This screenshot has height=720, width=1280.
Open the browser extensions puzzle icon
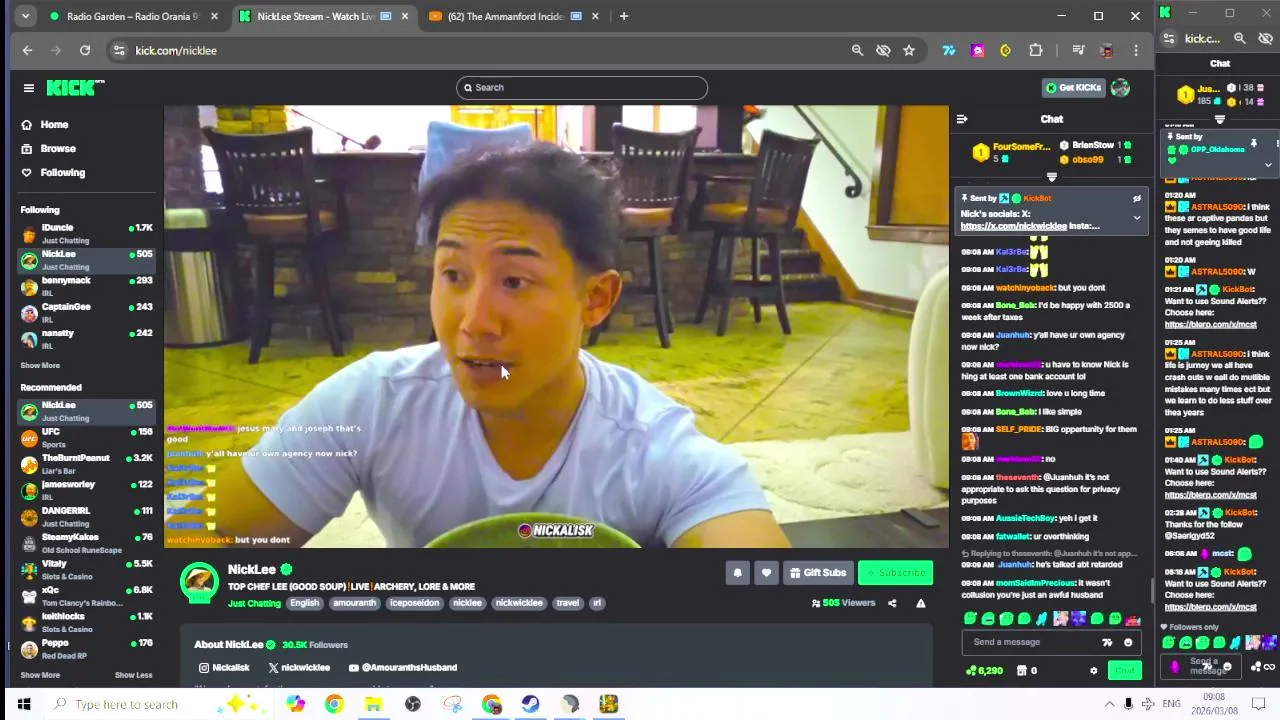tap(1036, 51)
